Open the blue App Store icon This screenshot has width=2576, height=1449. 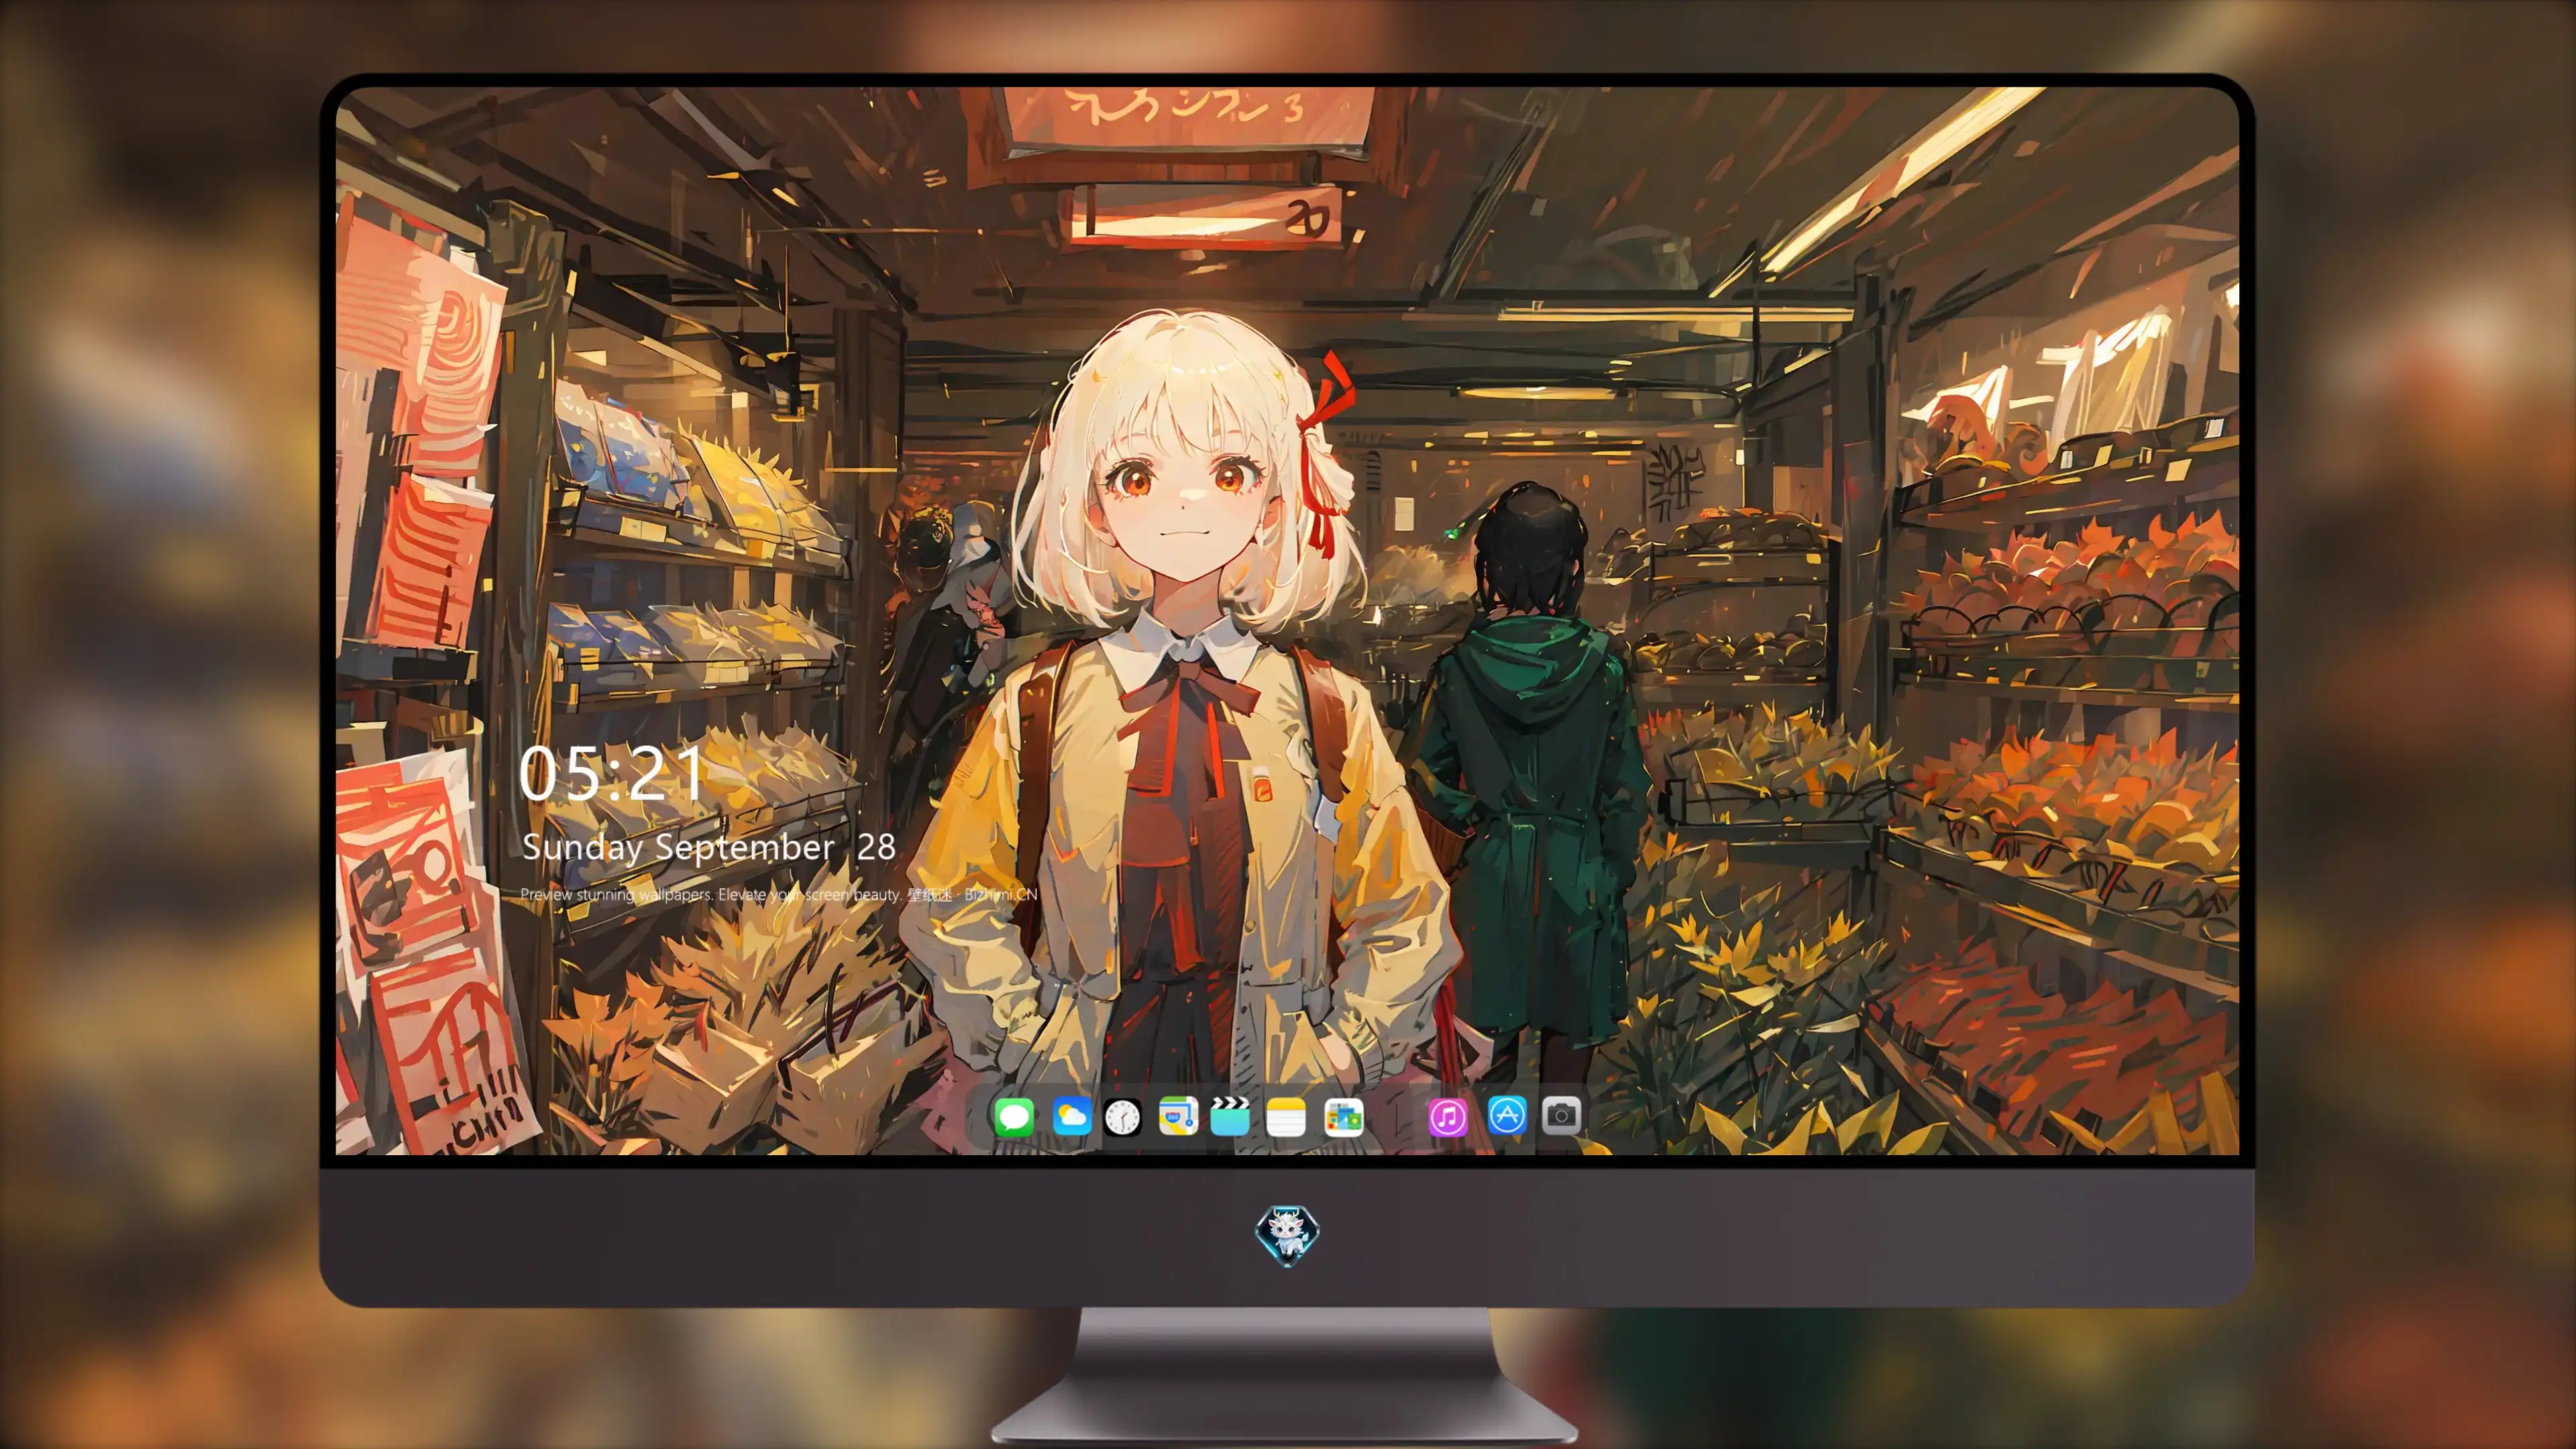click(x=1507, y=1115)
